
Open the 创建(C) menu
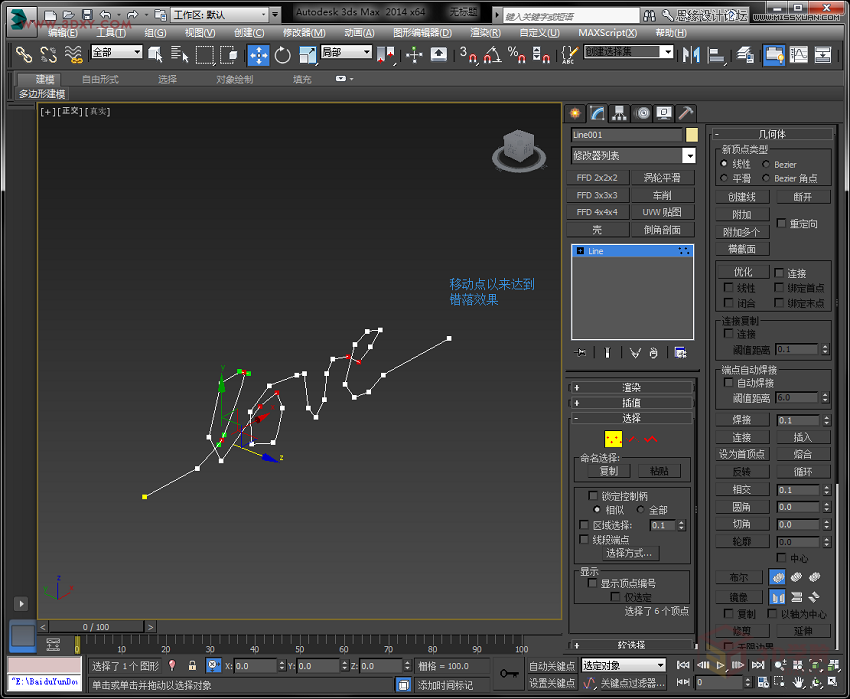(249, 33)
